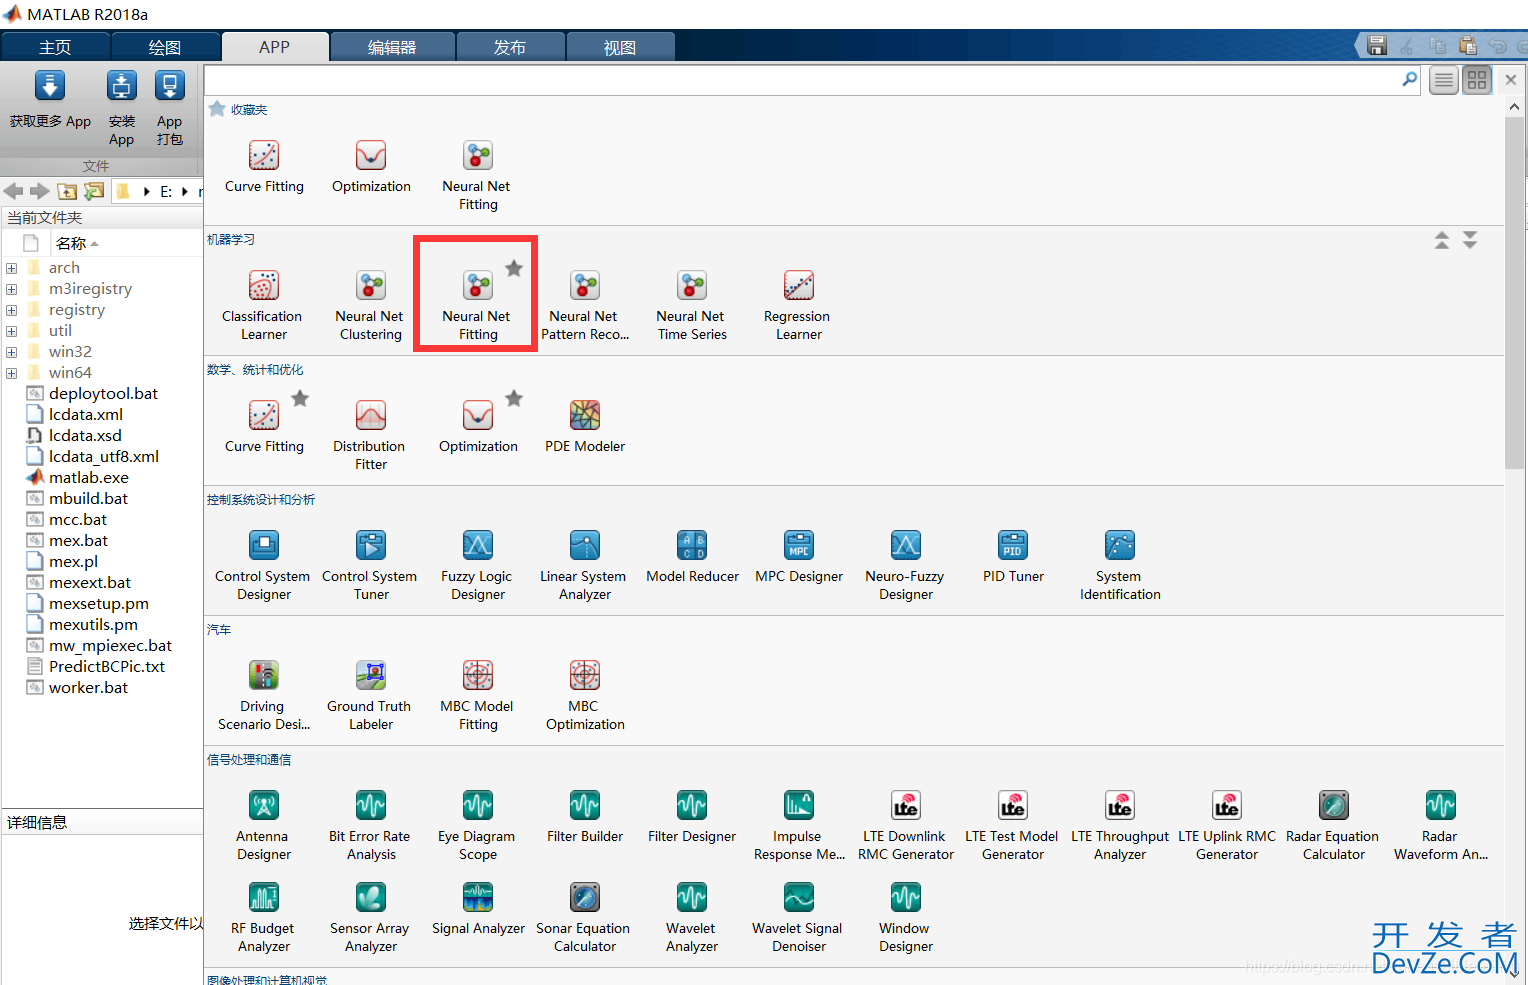Navigate back in folder history
Viewport: 1528px width, 985px height.
(13, 191)
